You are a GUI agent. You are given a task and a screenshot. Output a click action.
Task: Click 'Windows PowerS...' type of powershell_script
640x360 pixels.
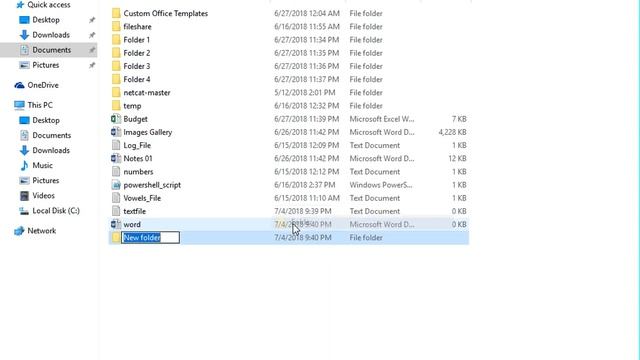(x=381, y=185)
